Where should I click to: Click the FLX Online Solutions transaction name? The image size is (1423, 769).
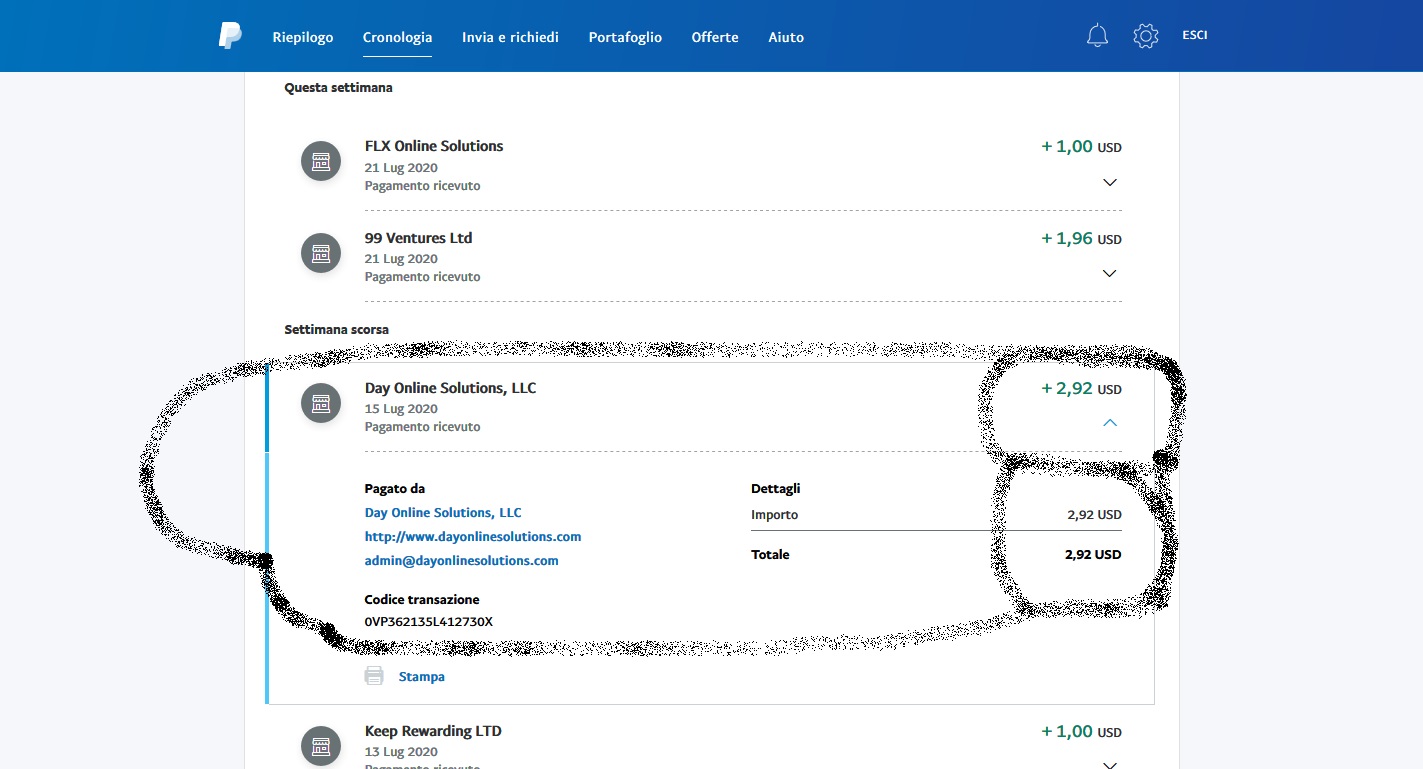pos(434,146)
